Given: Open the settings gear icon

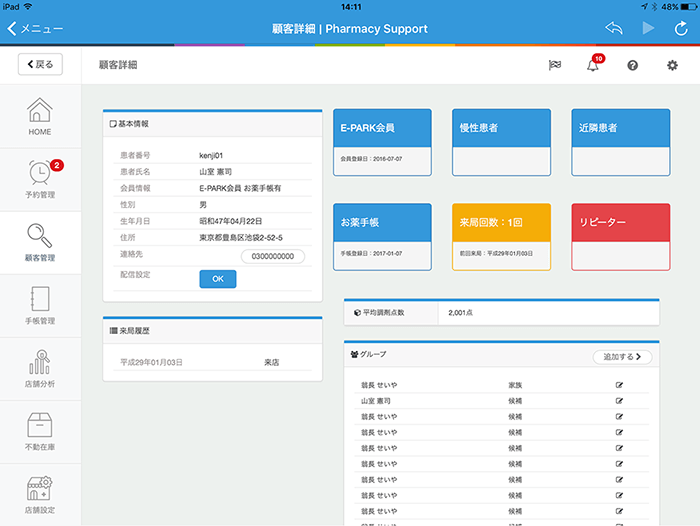Looking at the screenshot, I should (x=672, y=66).
